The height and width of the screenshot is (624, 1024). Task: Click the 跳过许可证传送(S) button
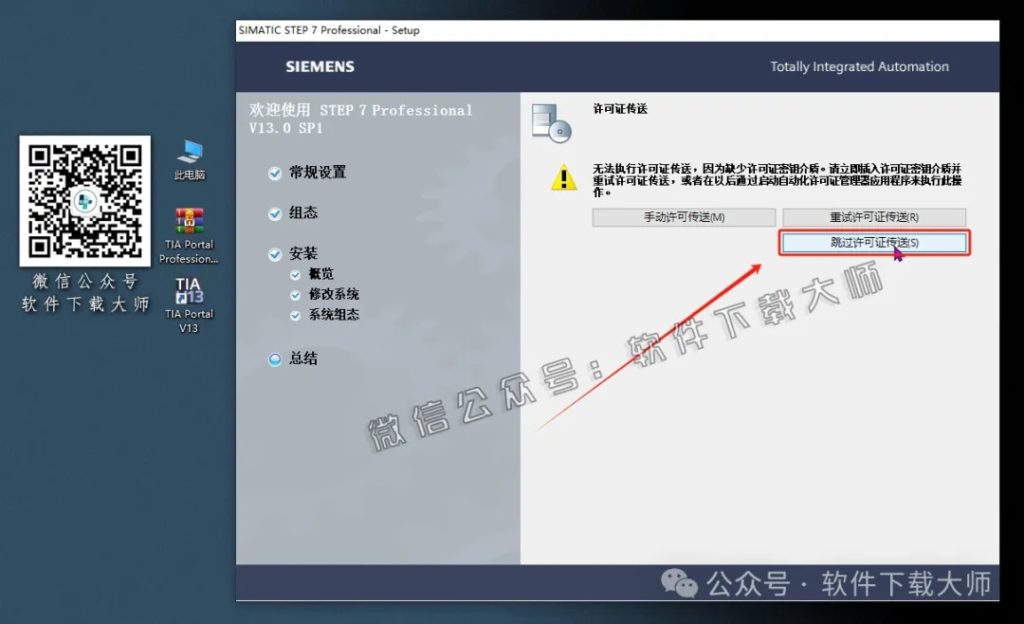[874, 241]
